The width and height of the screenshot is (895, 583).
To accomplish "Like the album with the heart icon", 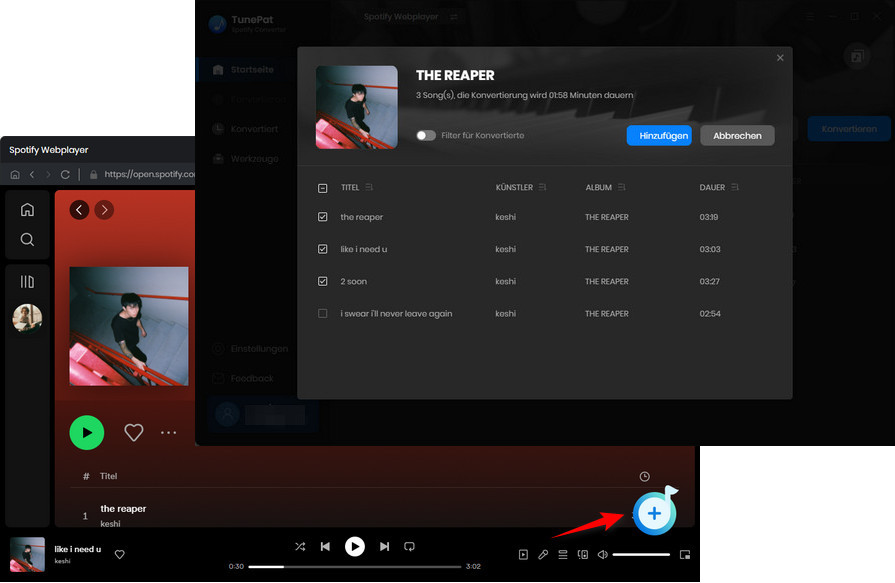I will (134, 432).
